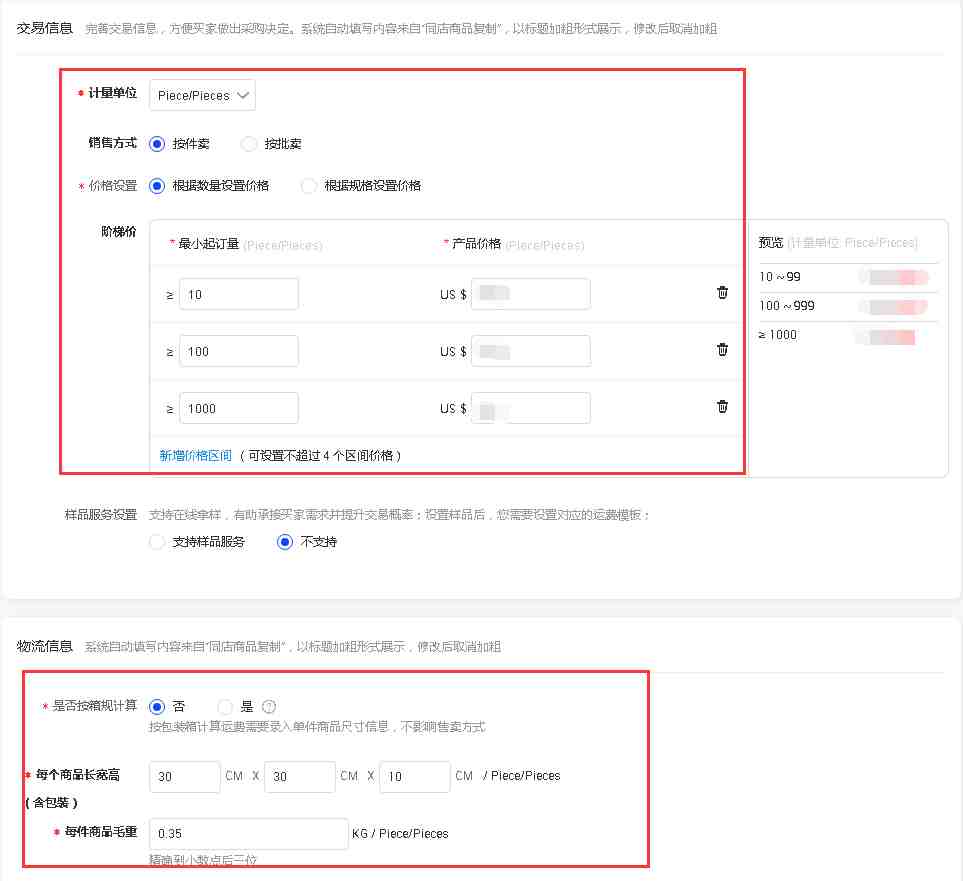Click the minimum order field showing 10

pyautogui.click(x=239, y=294)
